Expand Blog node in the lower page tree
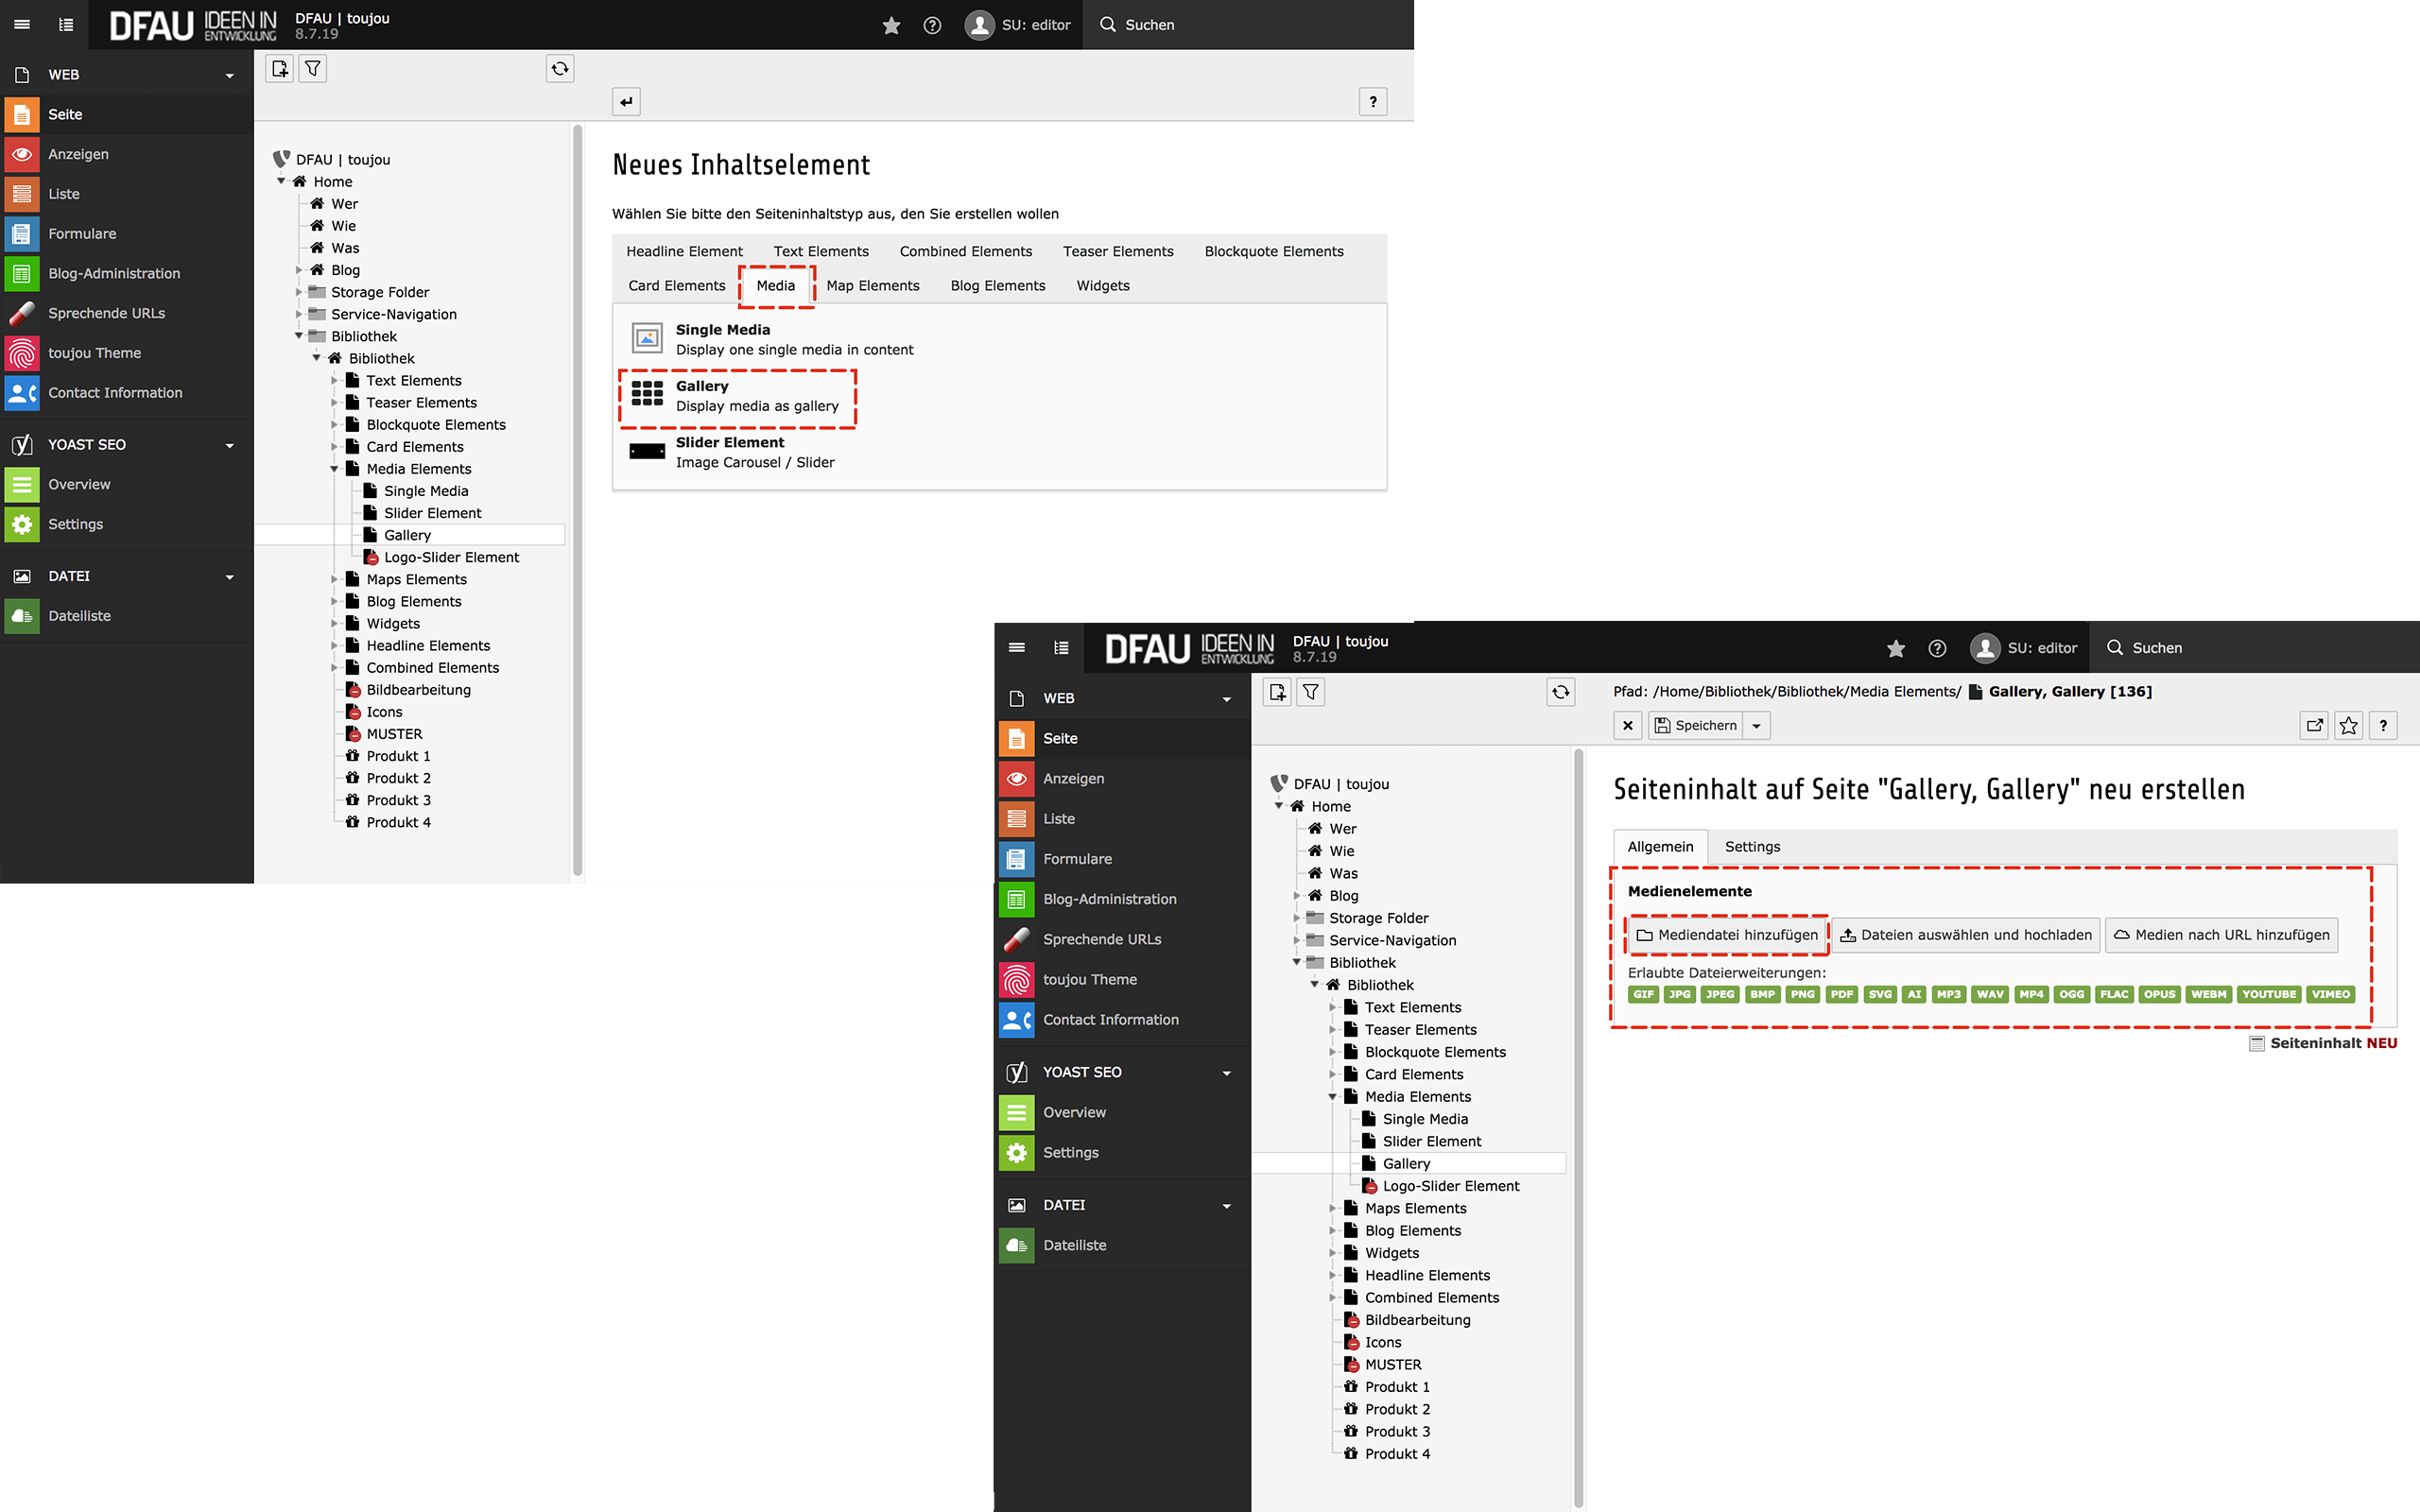 [1297, 895]
